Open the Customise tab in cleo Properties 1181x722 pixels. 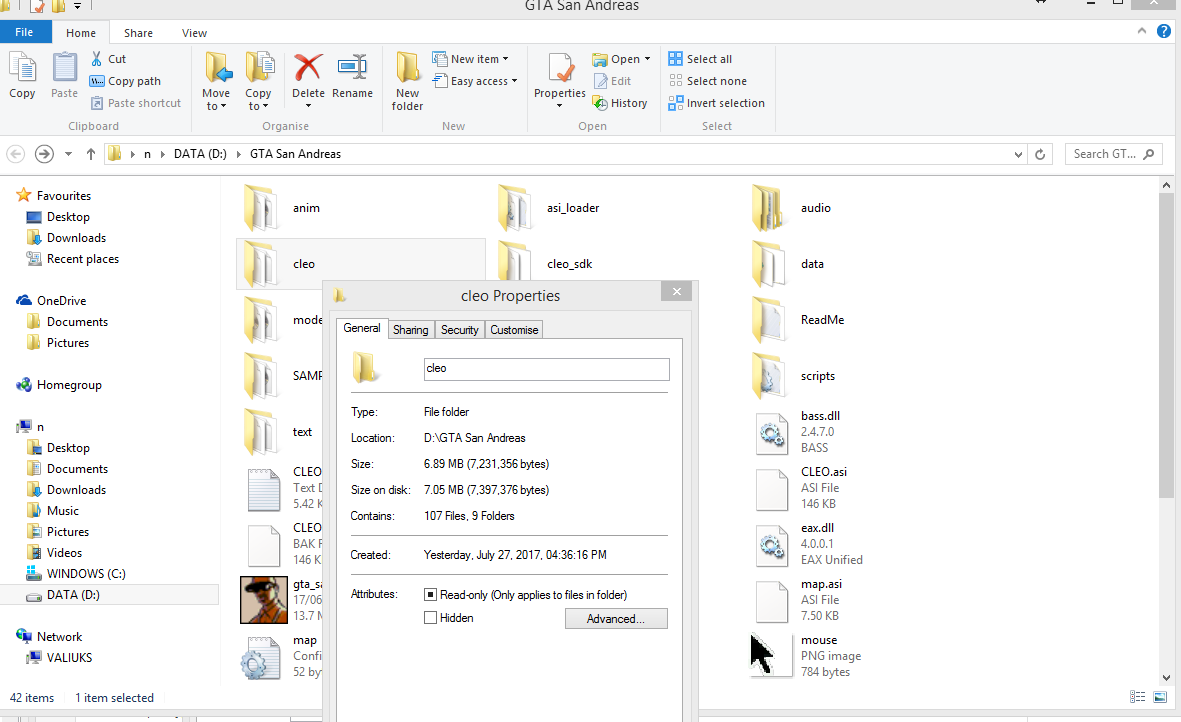coord(514,330)
